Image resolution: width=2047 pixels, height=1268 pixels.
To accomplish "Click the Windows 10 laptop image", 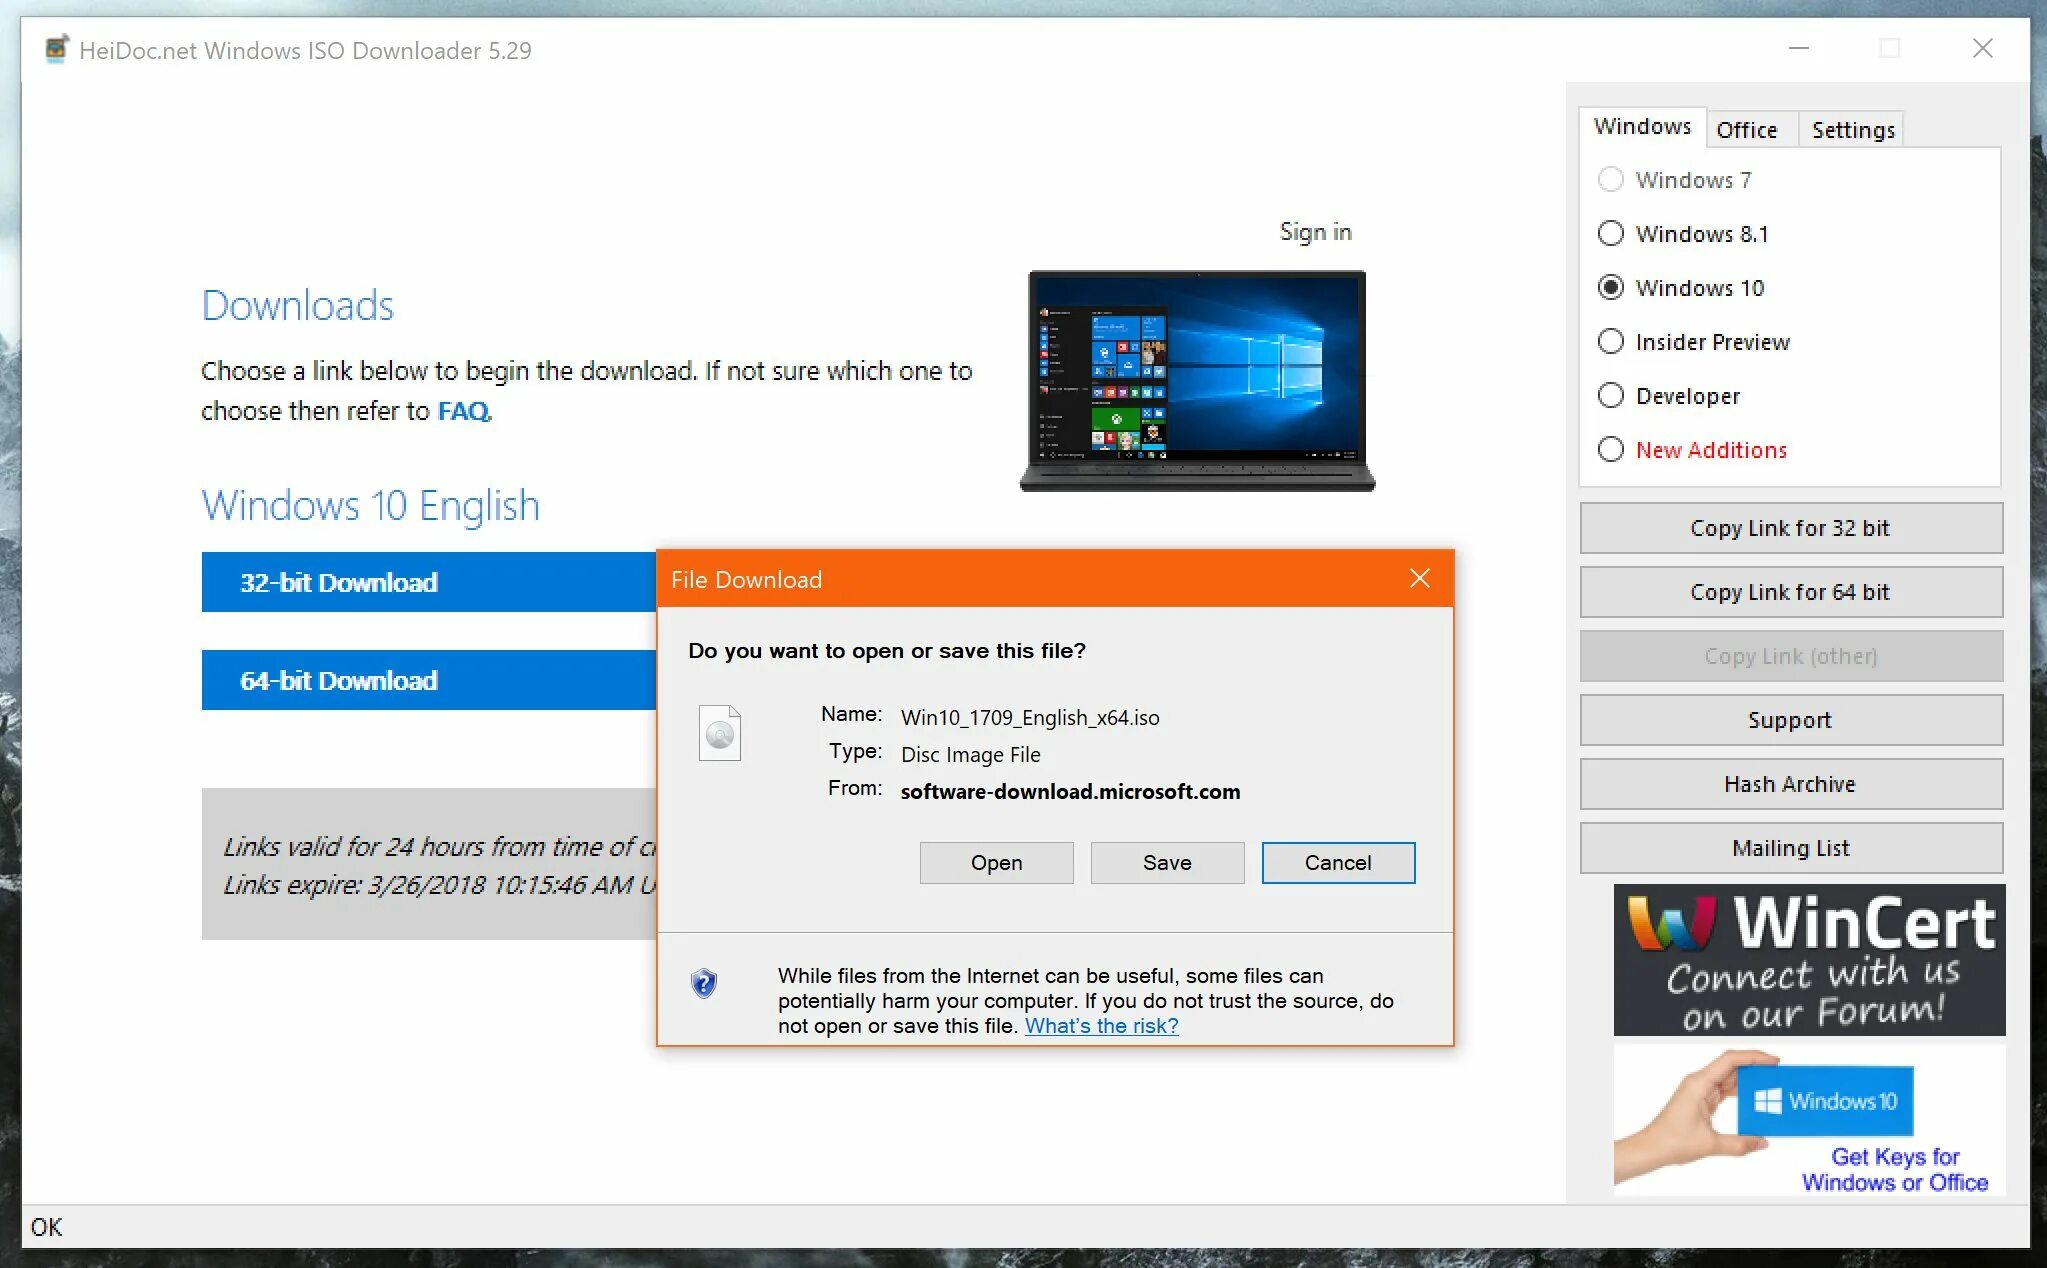I will pos(1197,381).
